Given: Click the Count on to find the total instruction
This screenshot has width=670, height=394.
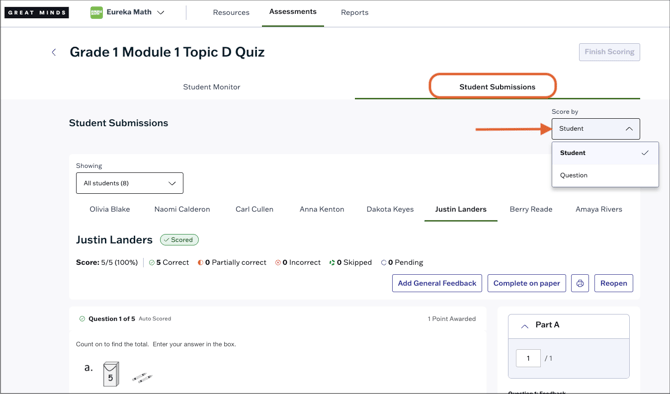Looking at the screenshot, I should click(156, 344).
